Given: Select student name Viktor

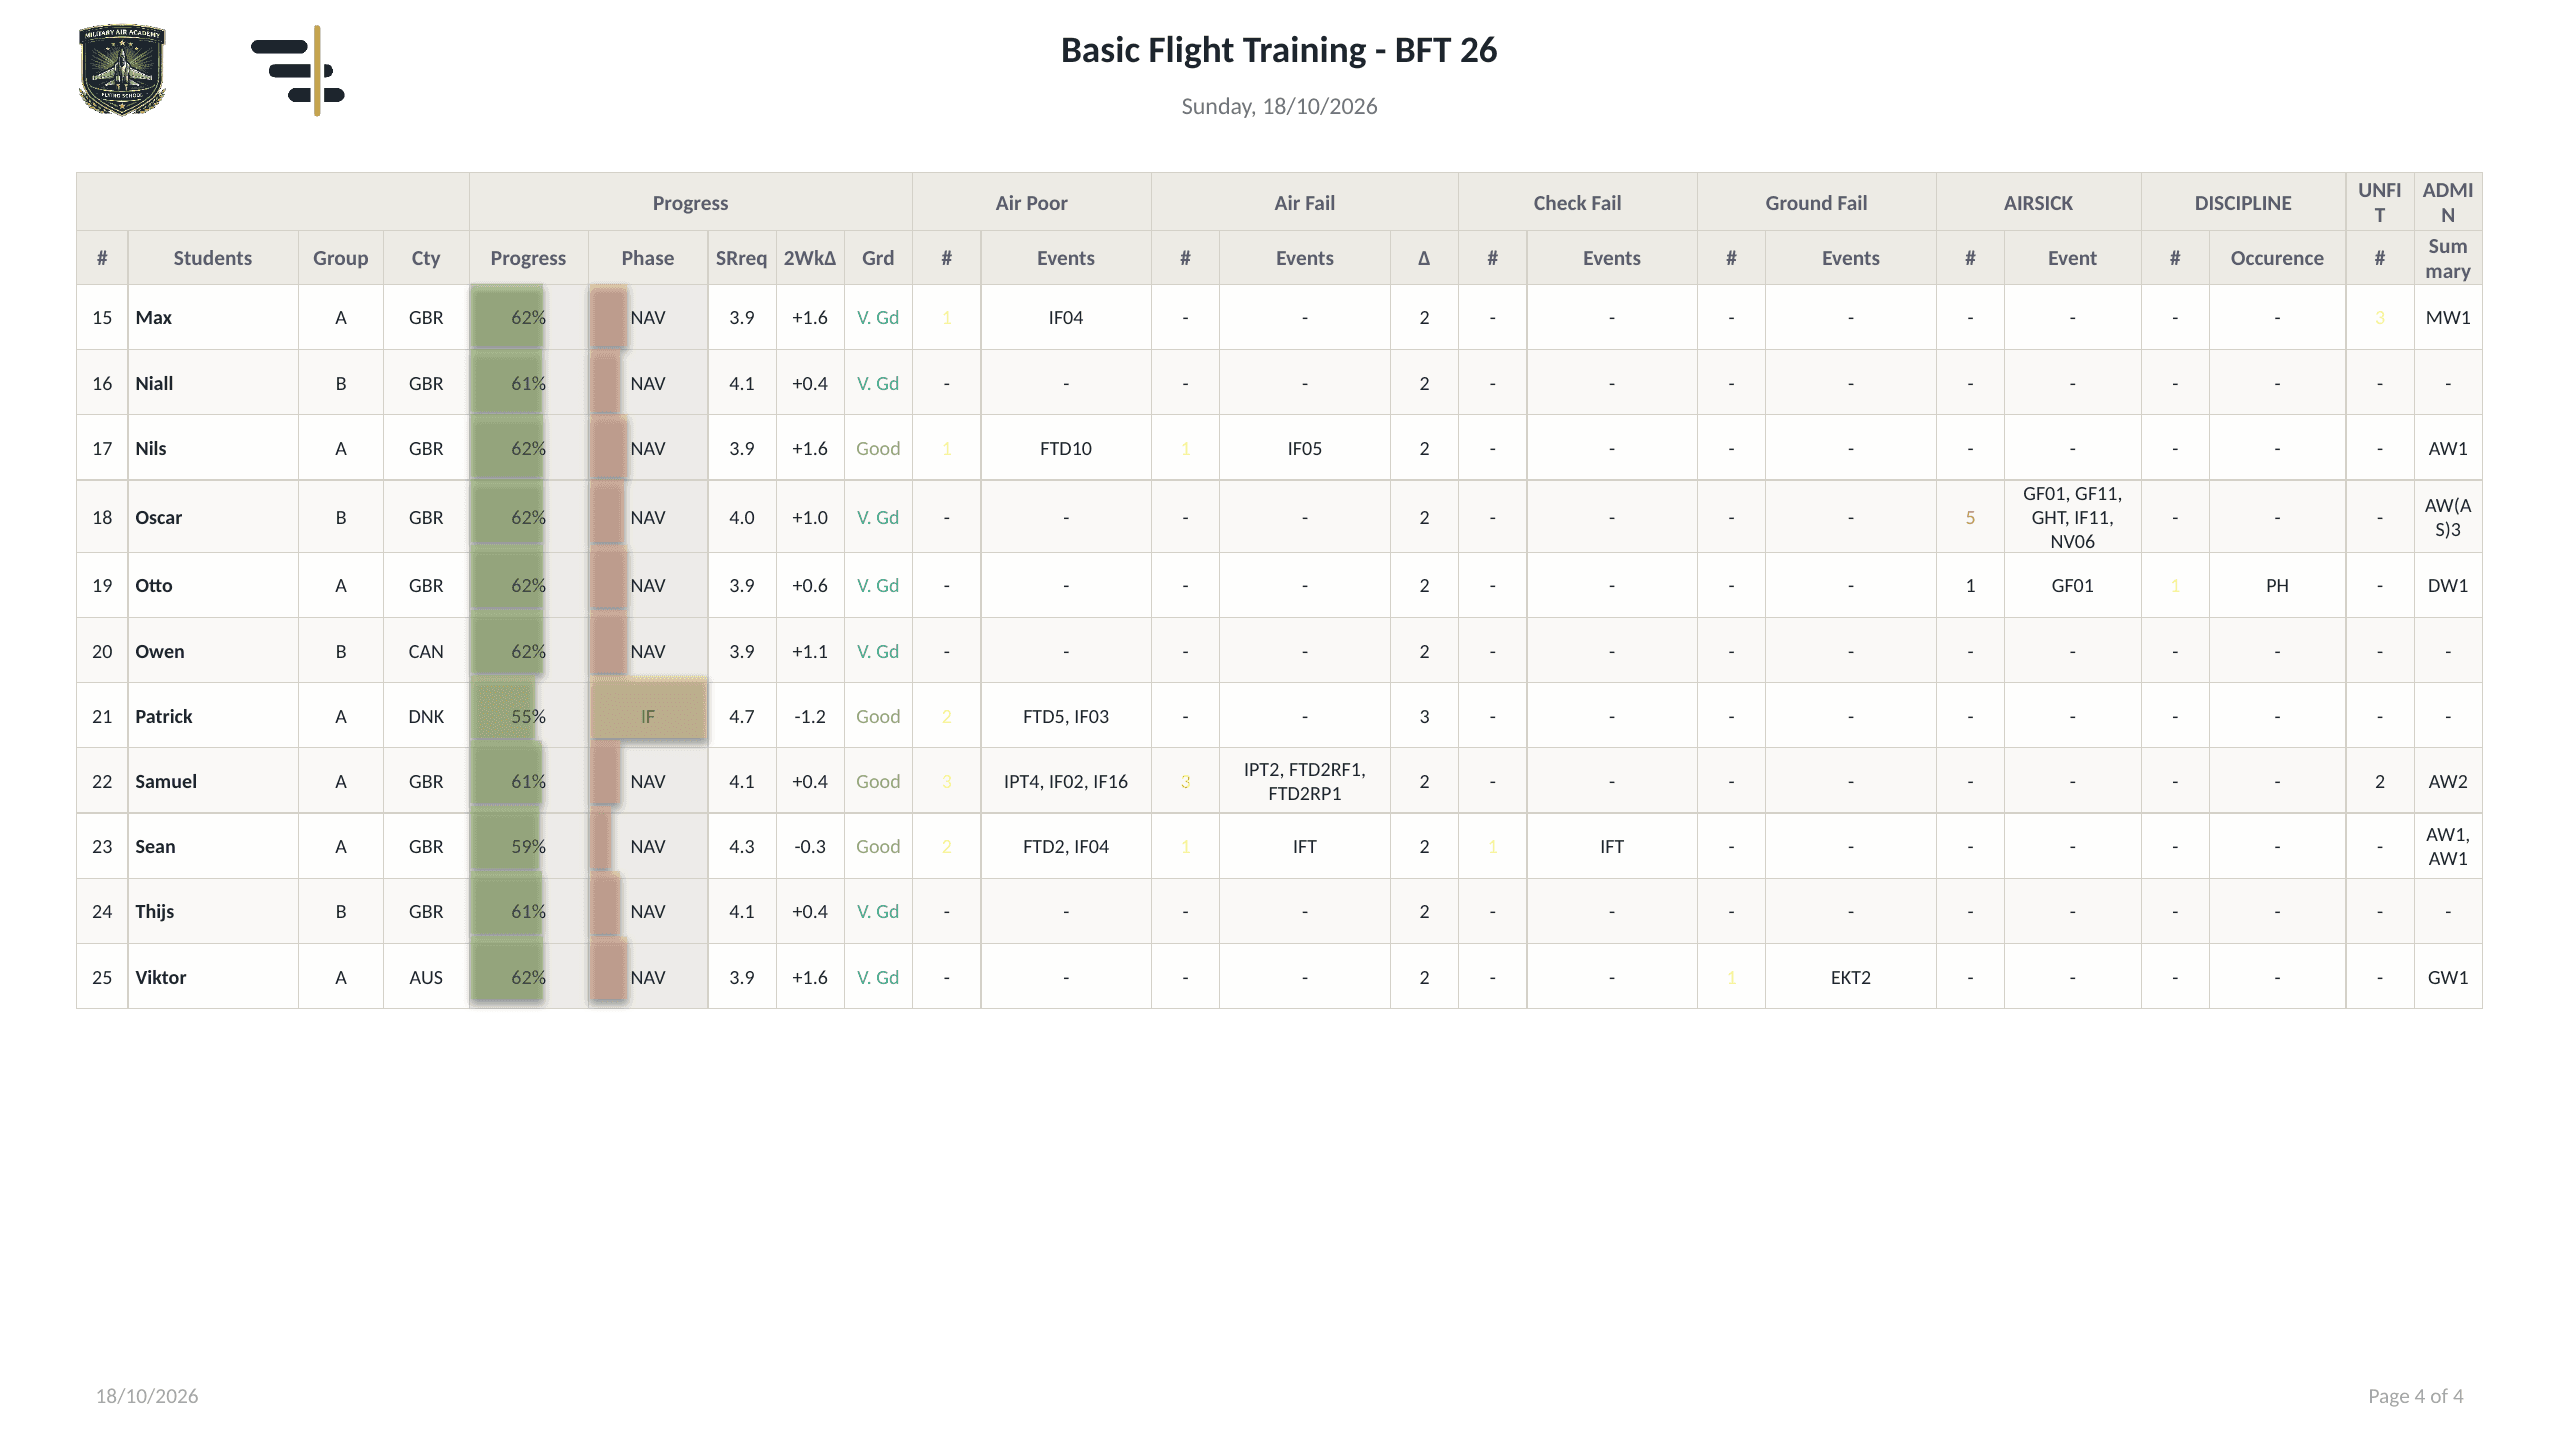Looking at the screenshot, I should pos(161,978).
